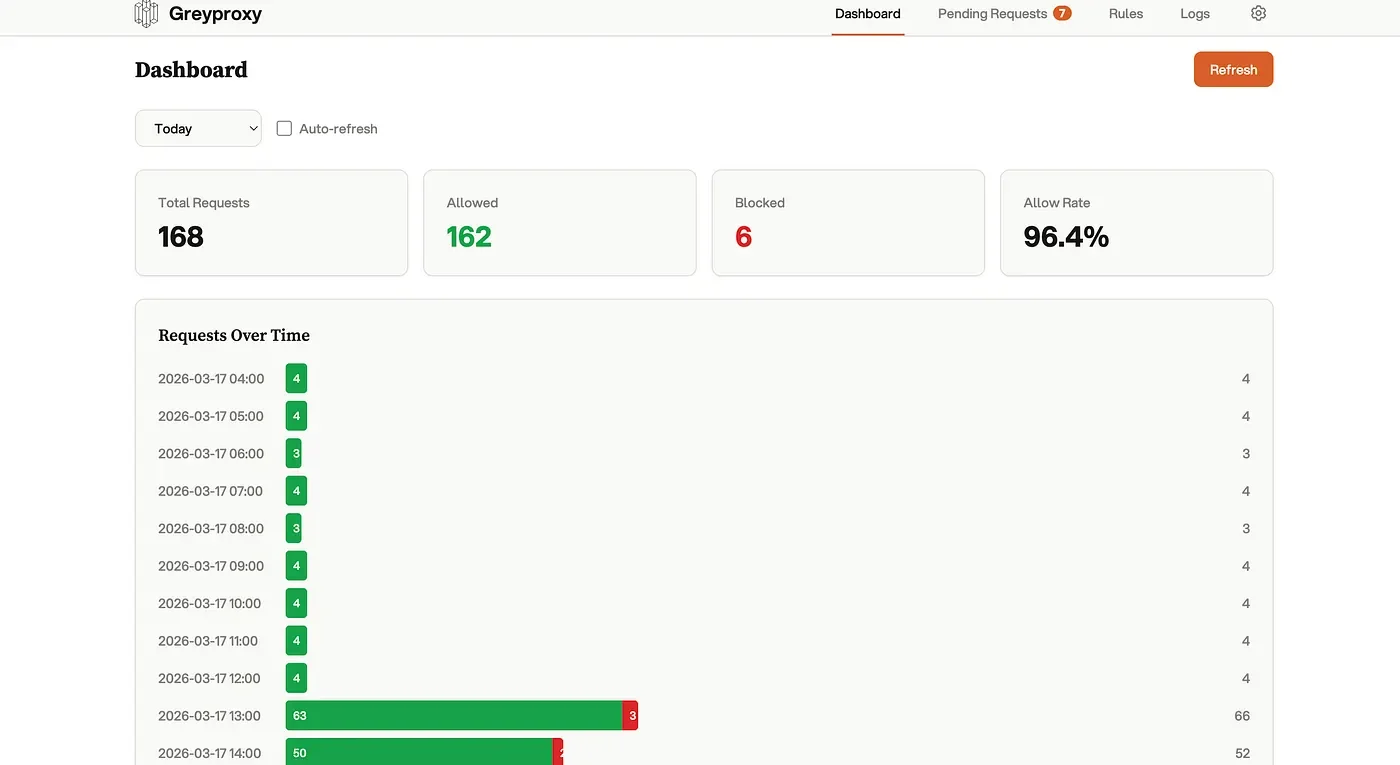The width and height of the screenshot is (1400, 765).
Task: Select the Total Requests stat card
Action: pyautogui.click(x=271, y=223)
